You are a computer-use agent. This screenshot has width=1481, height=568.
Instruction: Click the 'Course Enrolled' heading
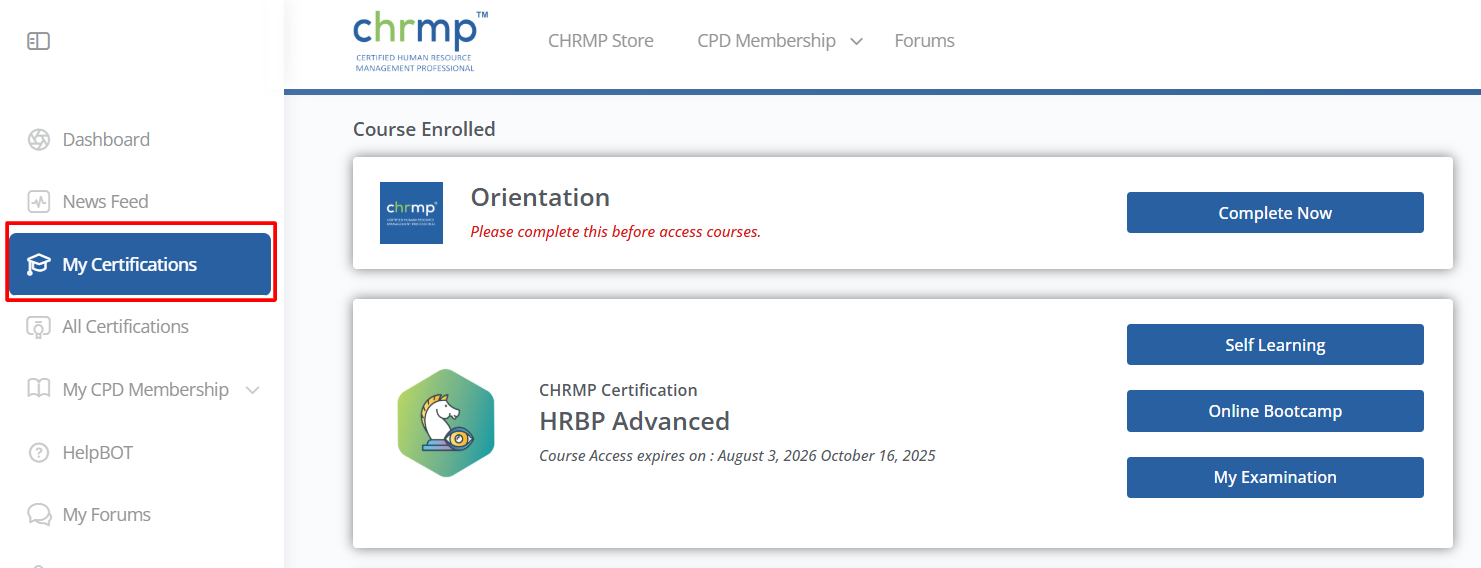pos(424,129)
